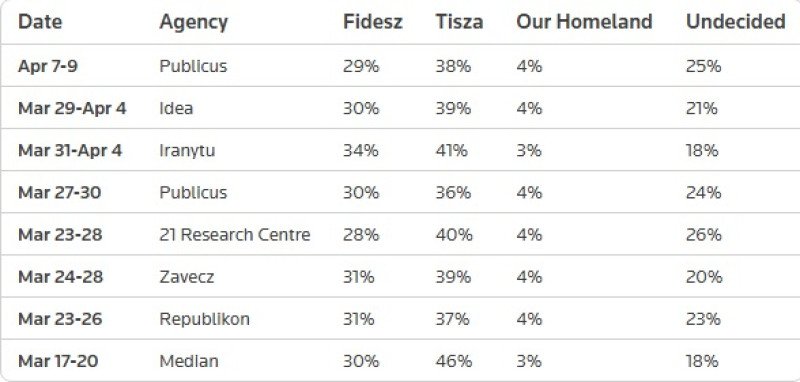
Task: Select the 28% Fidesz value
Action: pyautogui.click(x=361, y=235)
